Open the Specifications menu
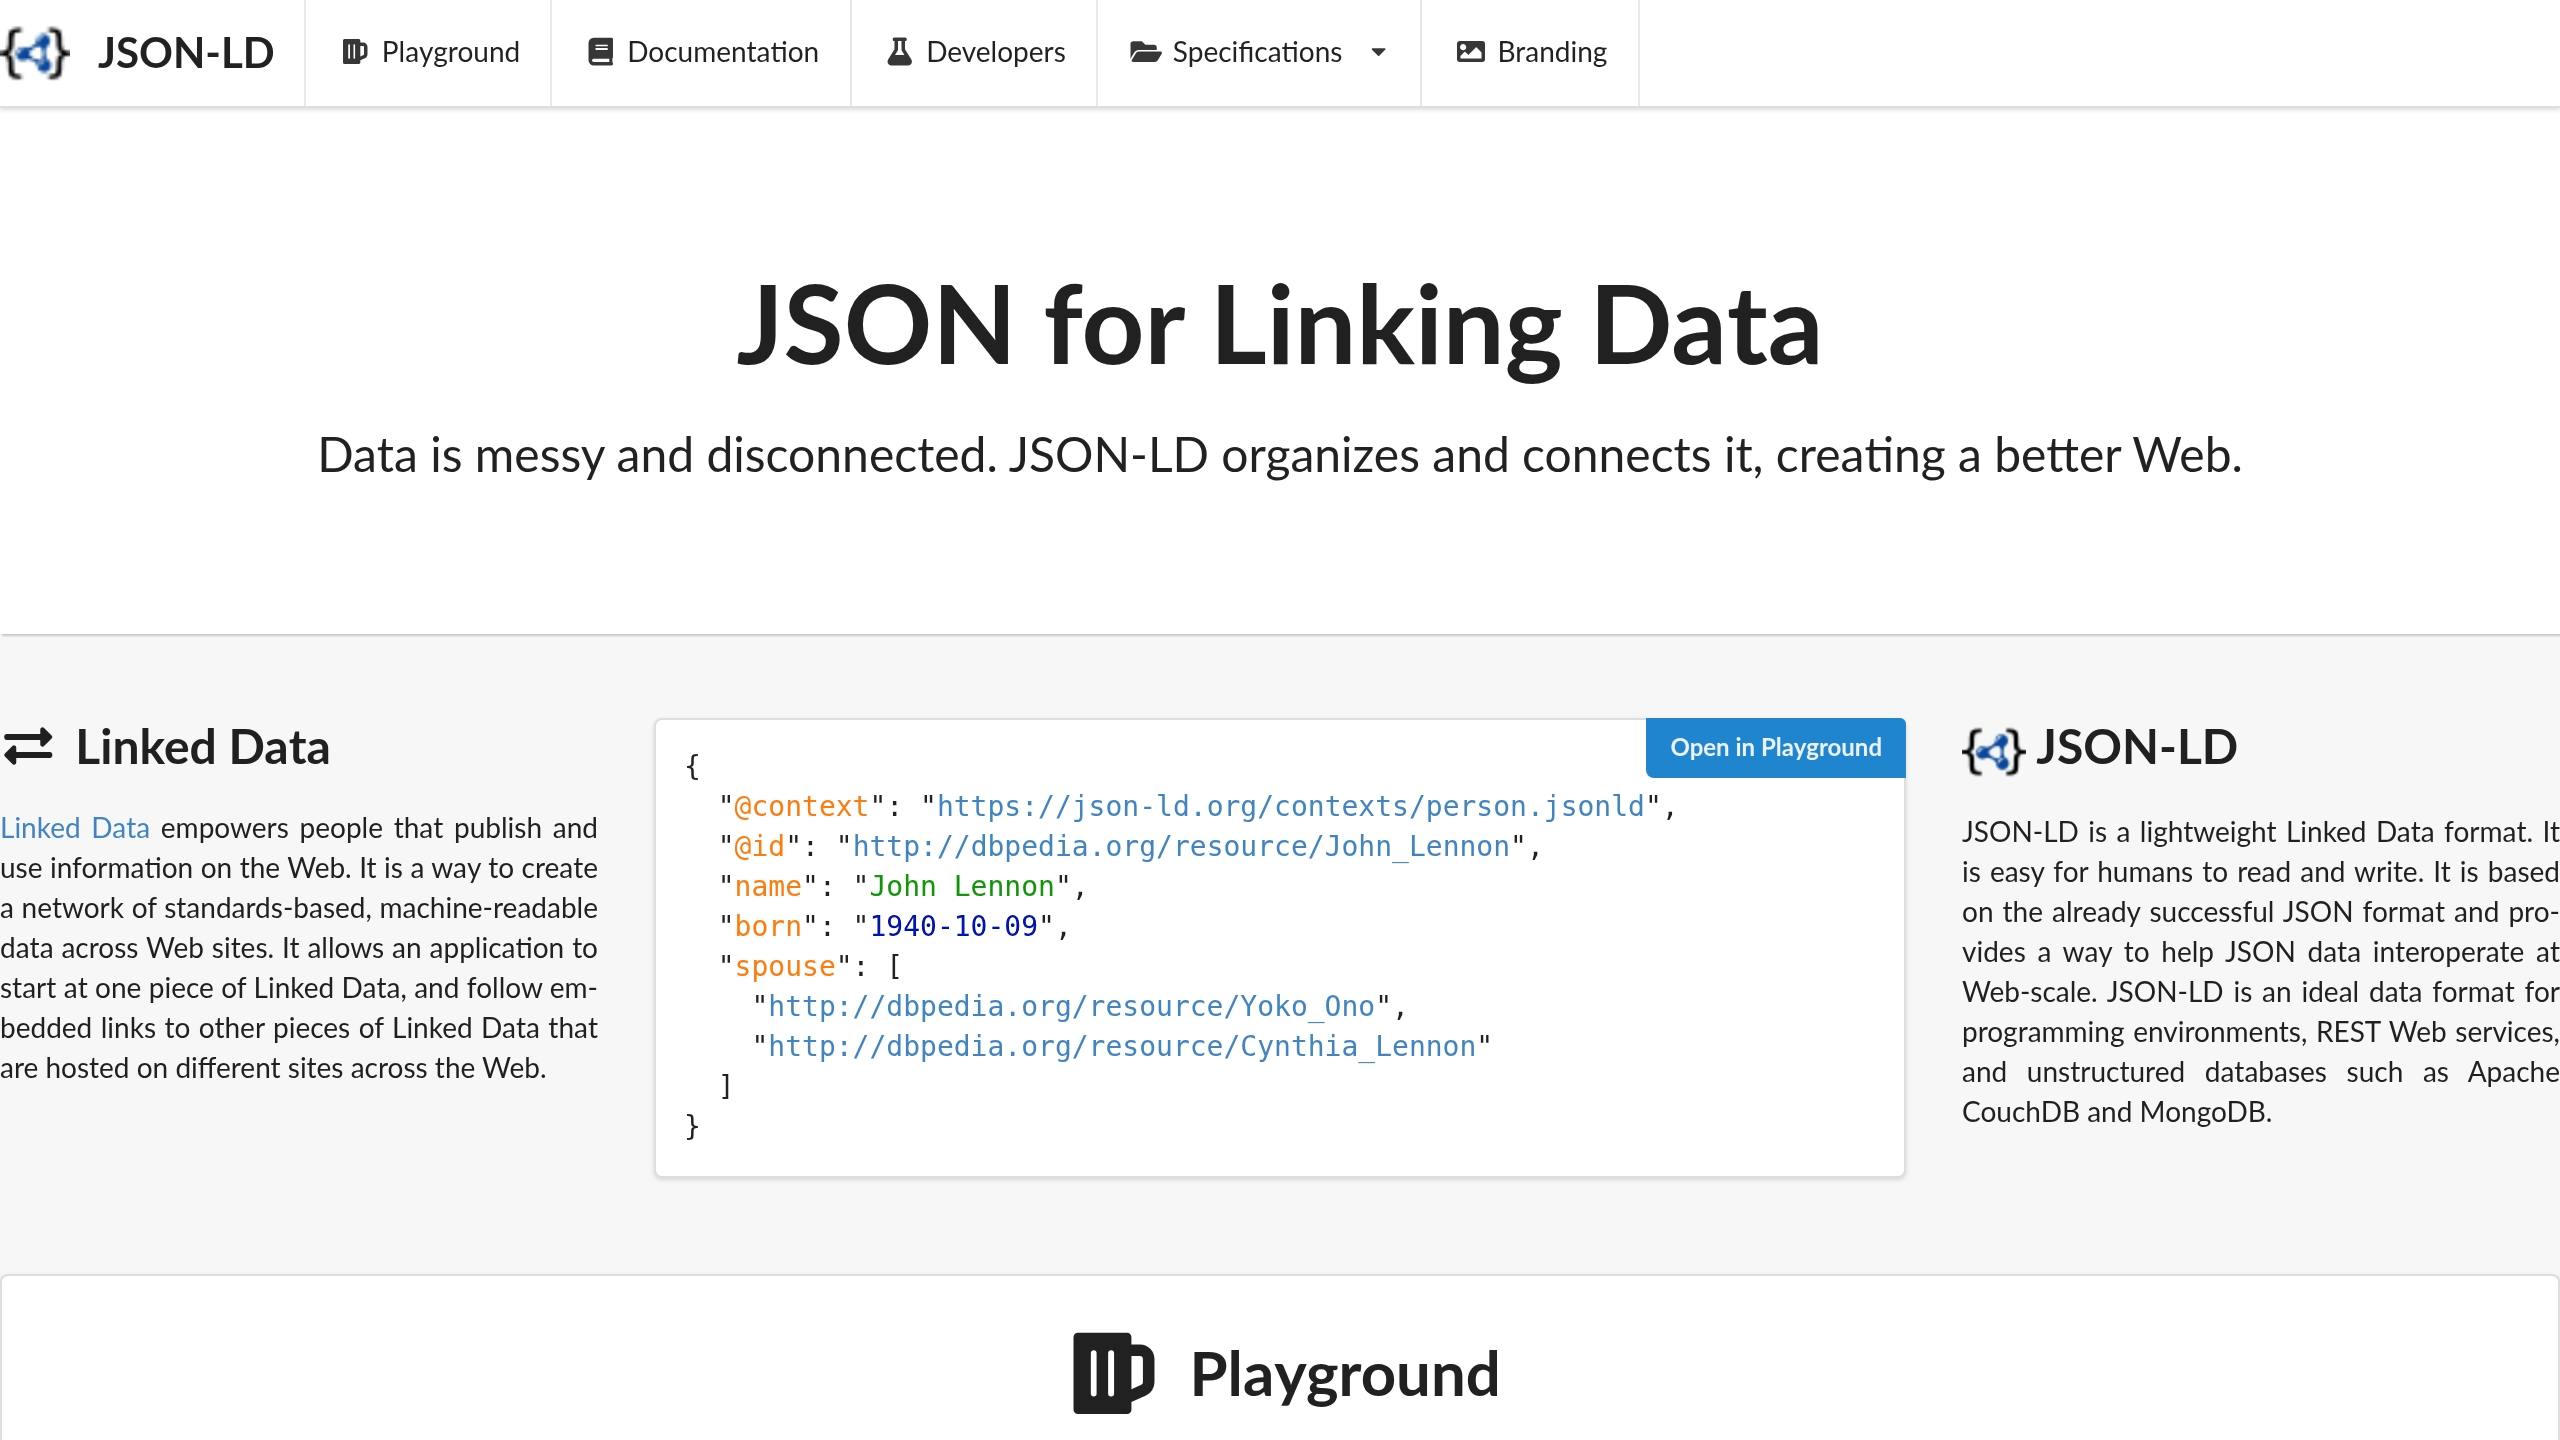 pyautogui.click(x=1259, y=52)
